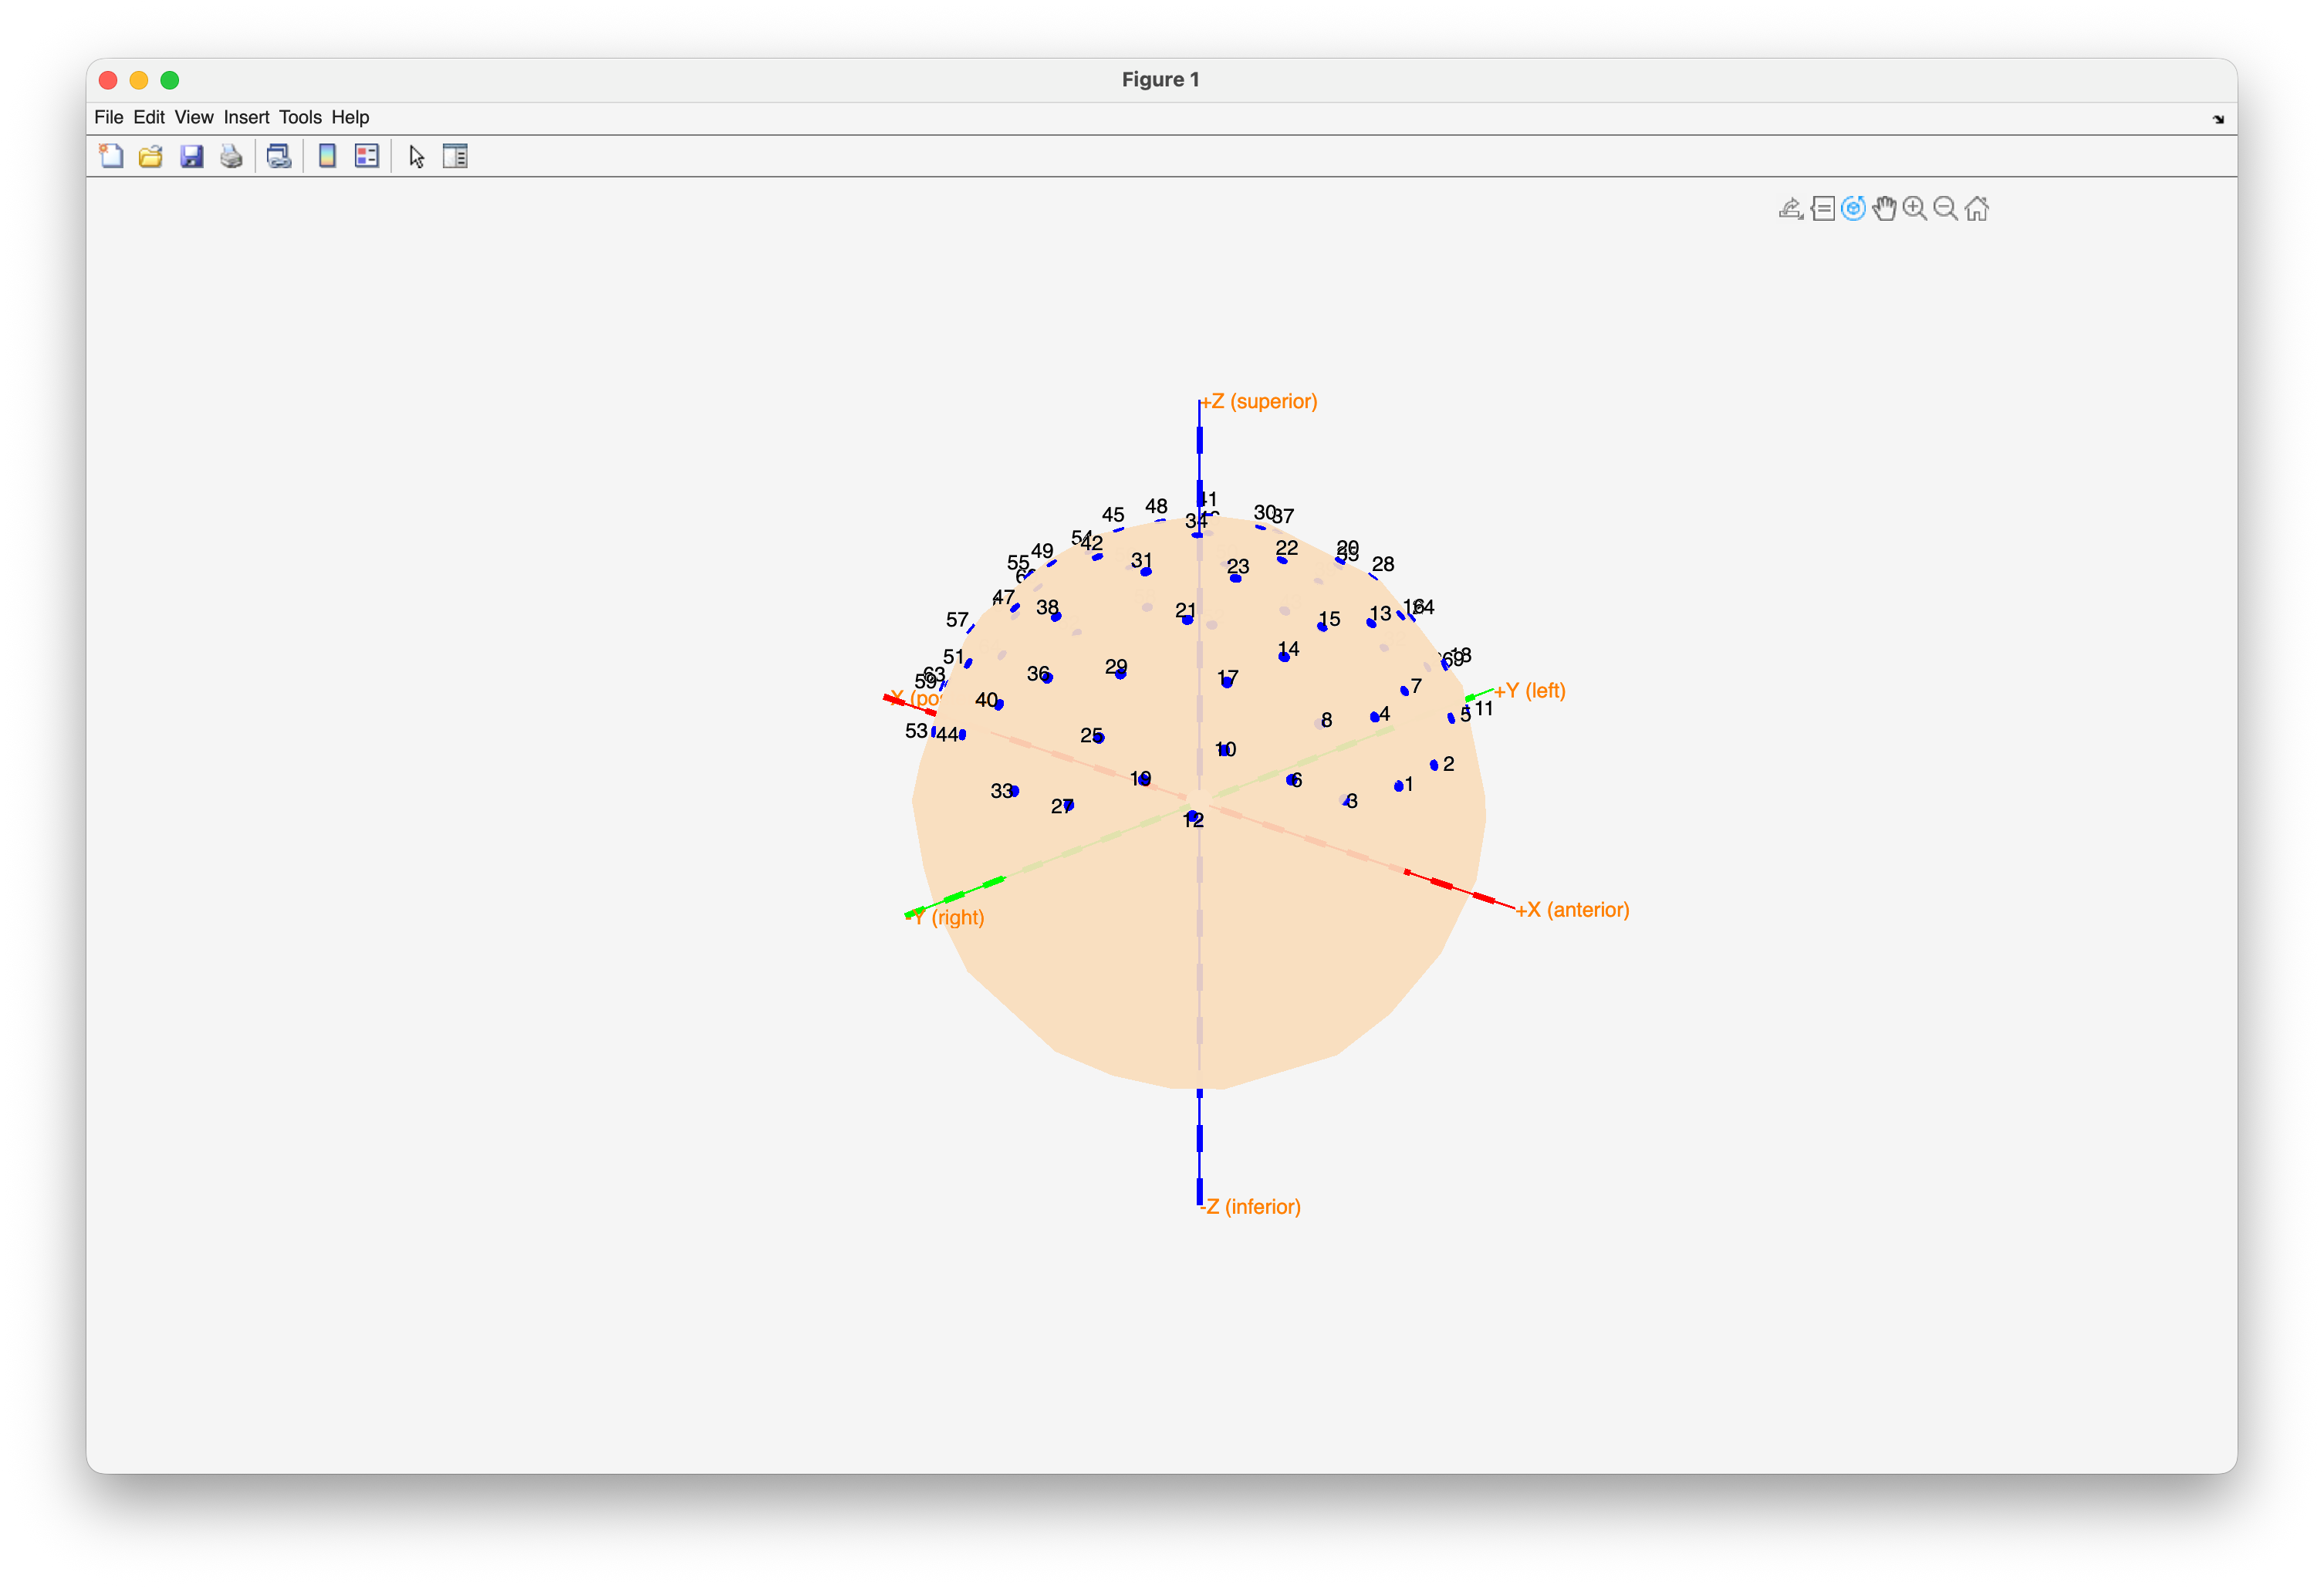Click the Zoom Out magnifier button
The width and height of the screenshot is (2324, 1588).
pos(1946,208)
